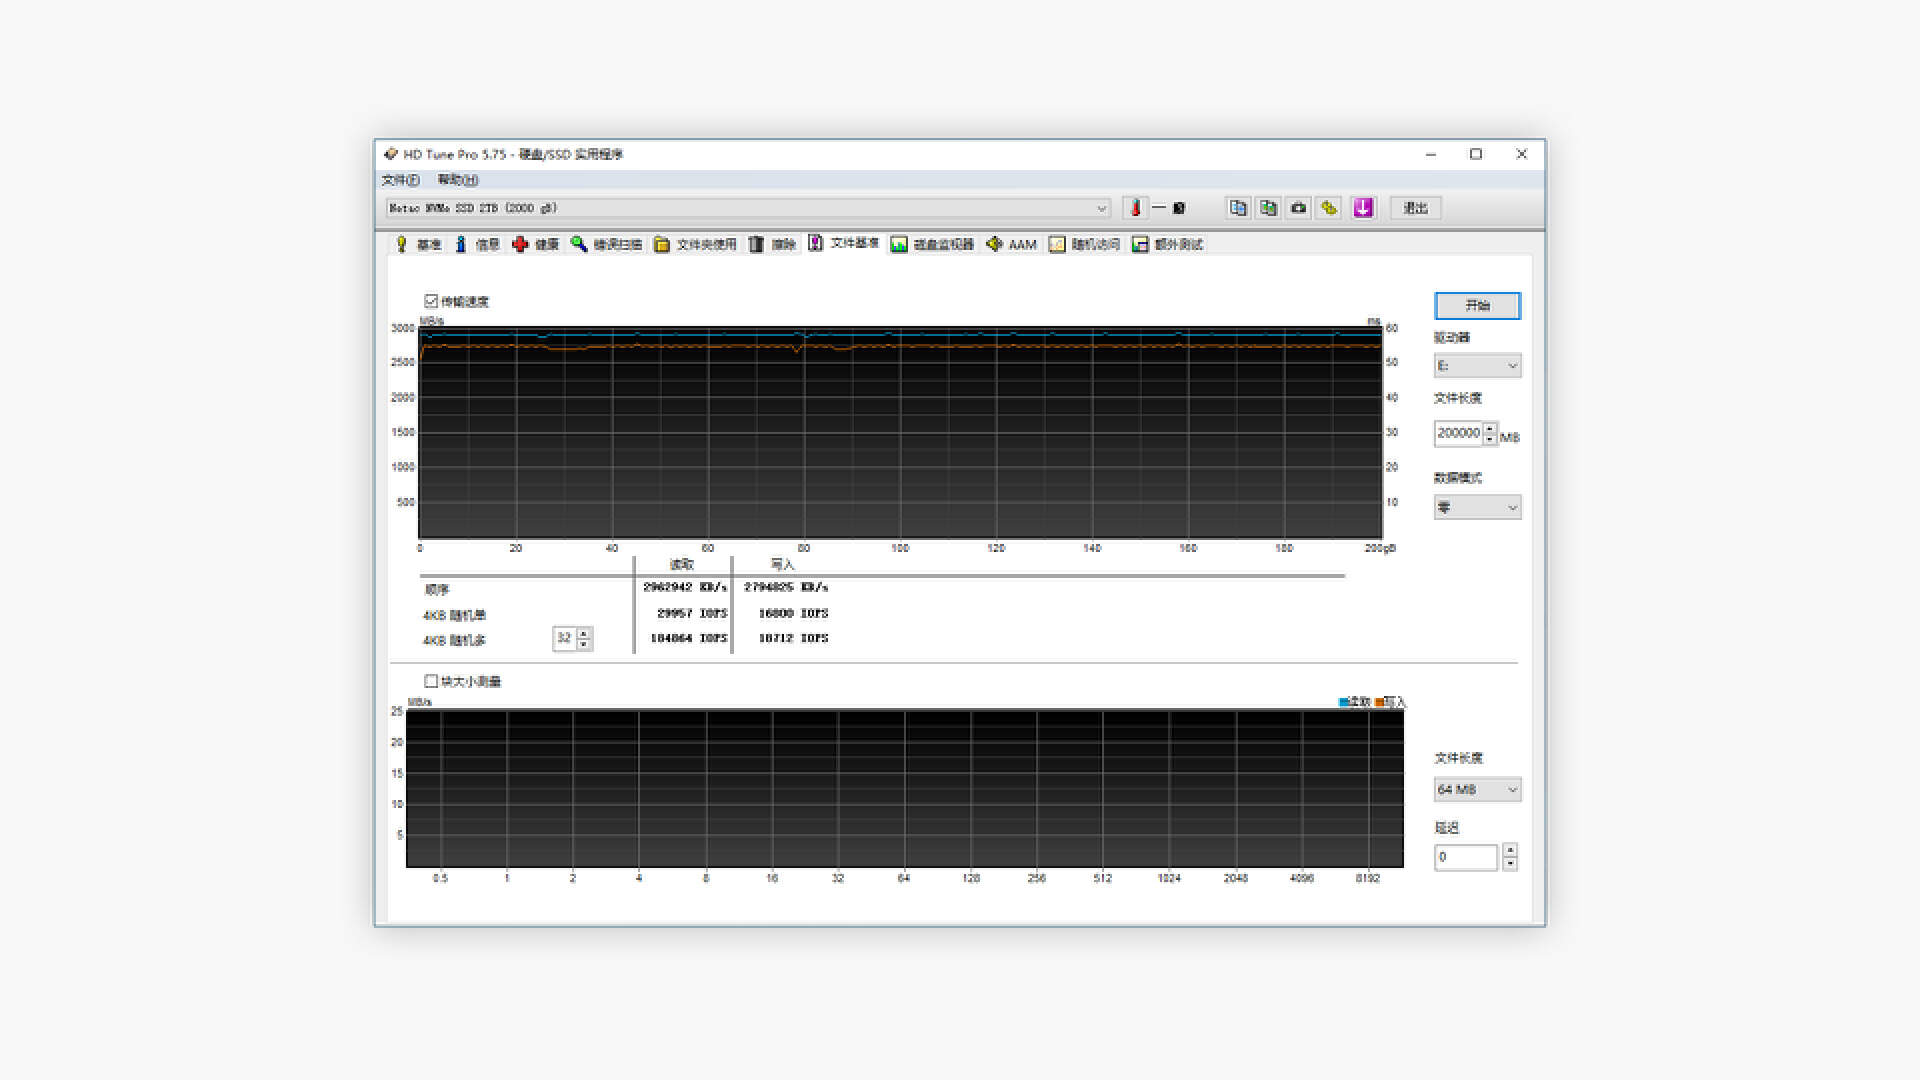Toggle the transfer speed checkbox
Viewport: 1920px width, 1080px height.
[431, 301]
